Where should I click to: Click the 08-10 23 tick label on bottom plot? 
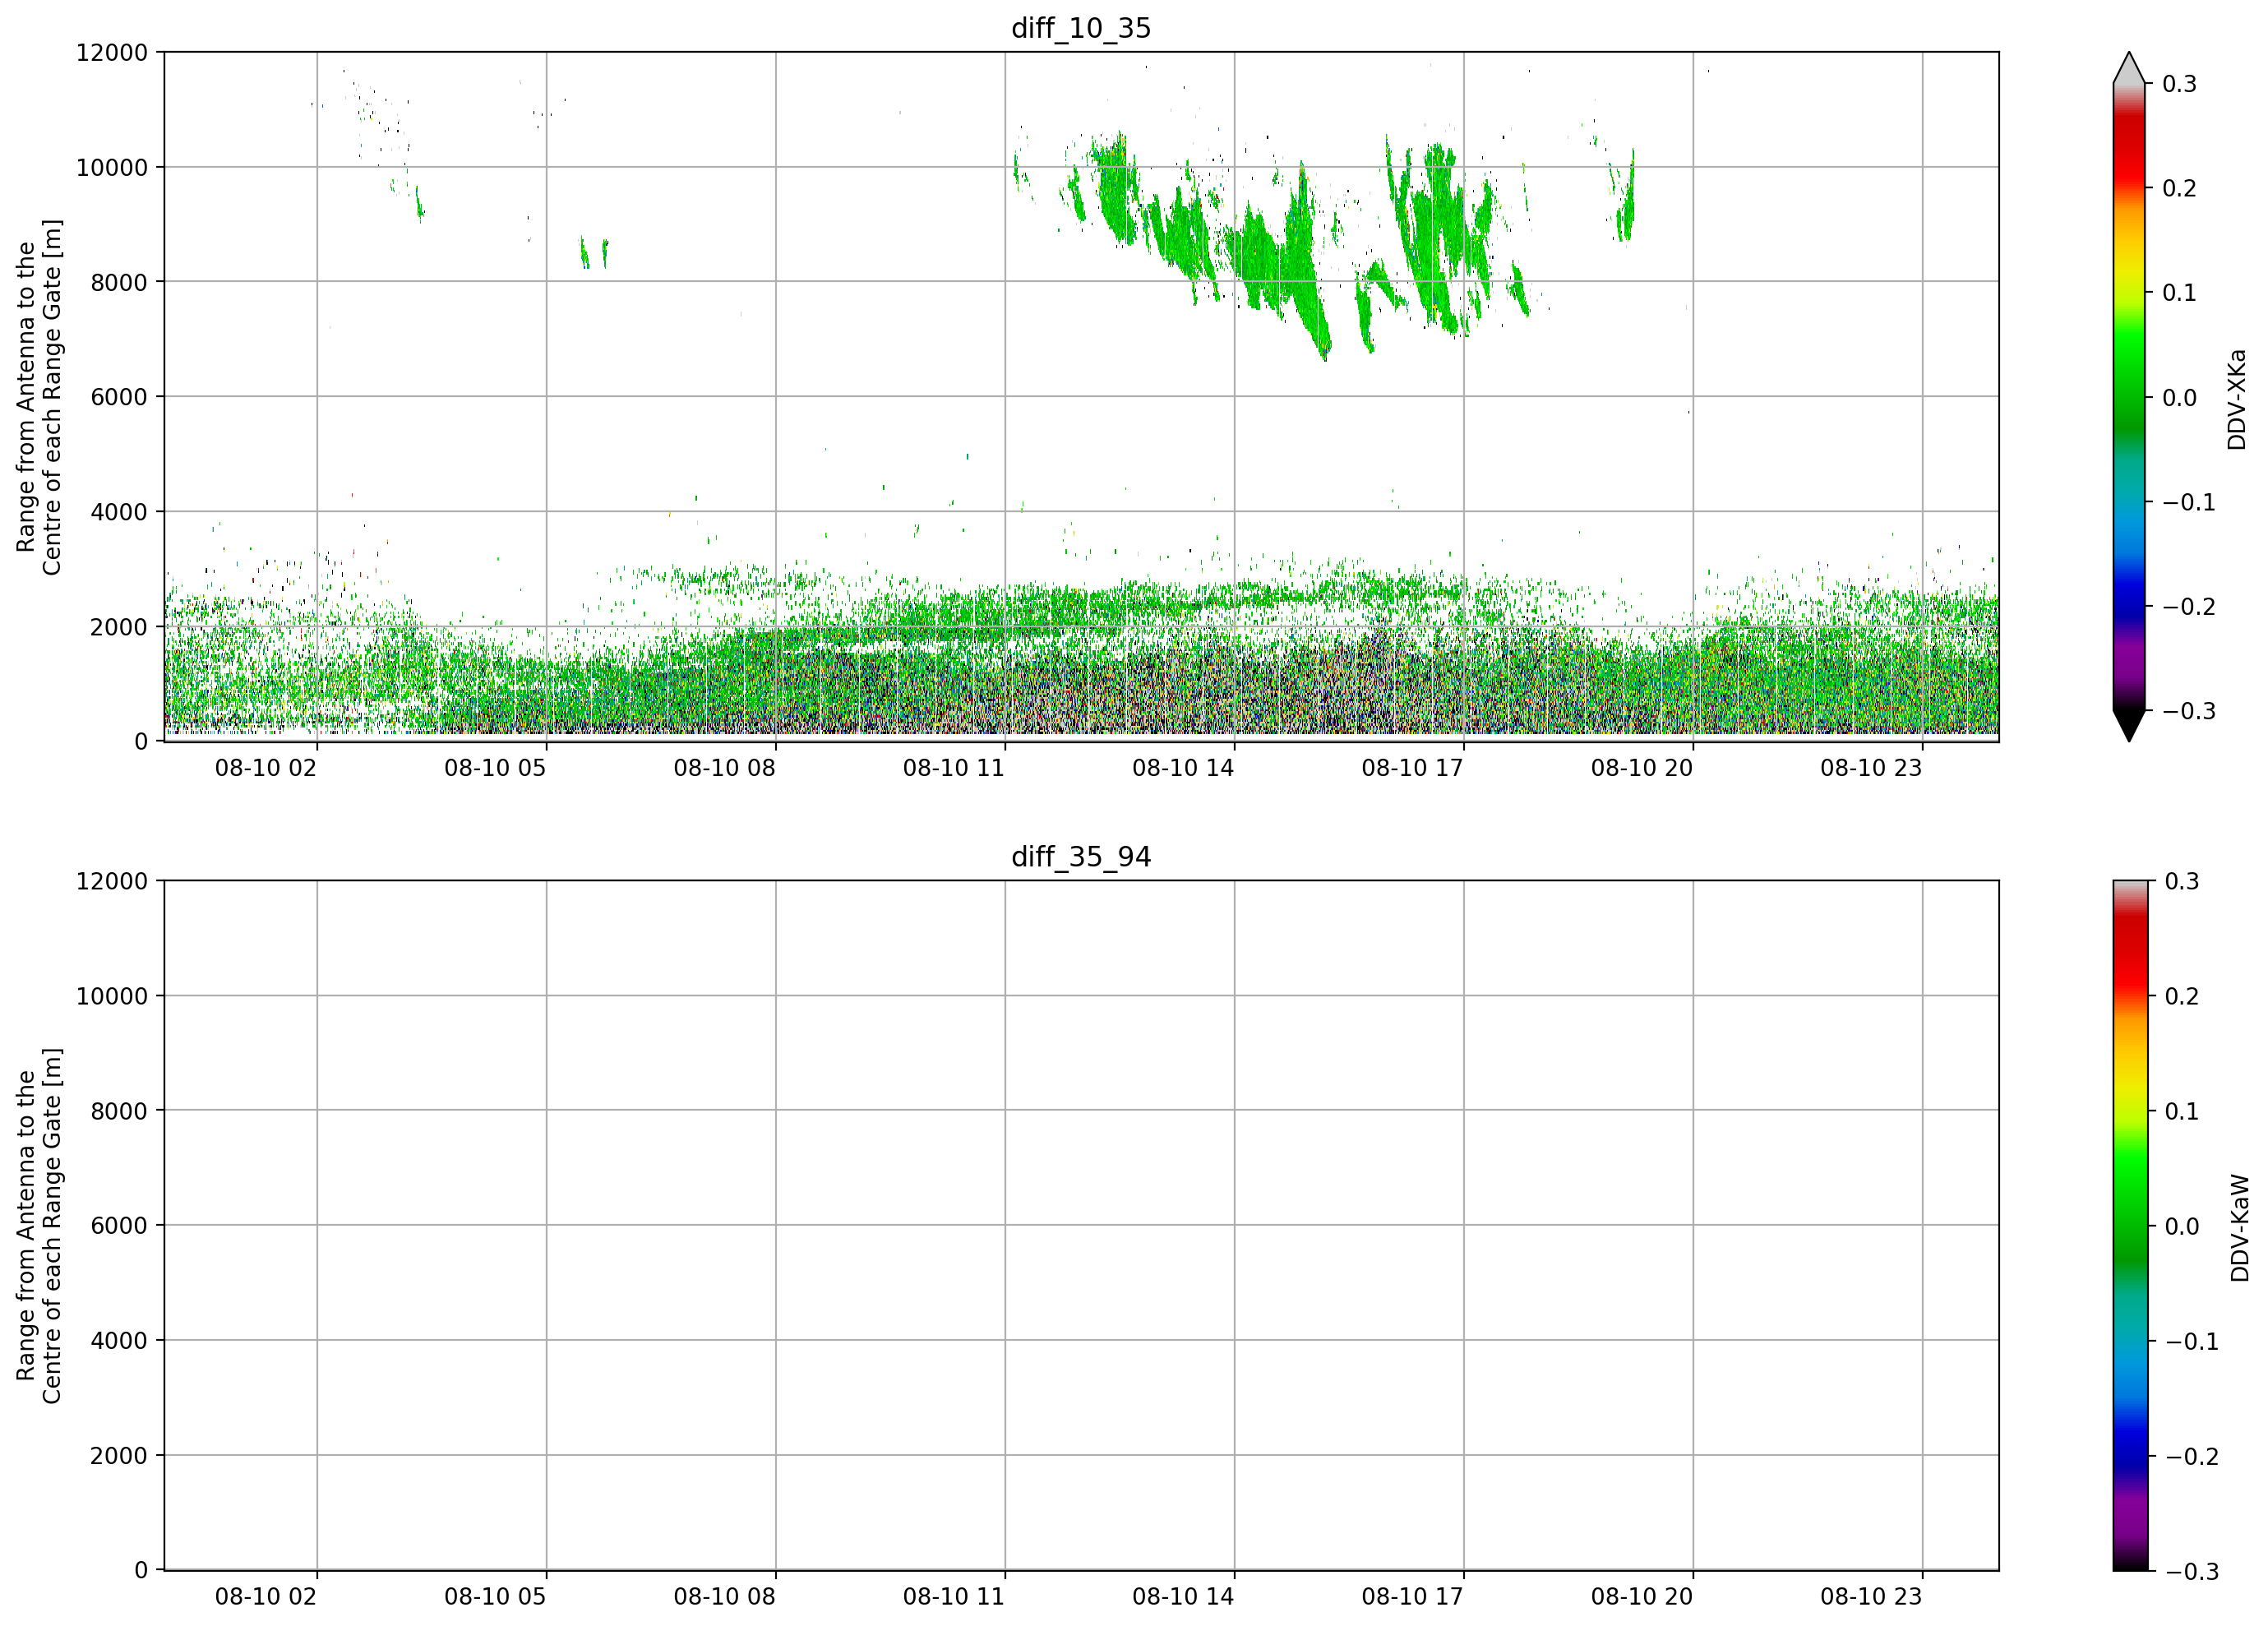[1871, 1597]
